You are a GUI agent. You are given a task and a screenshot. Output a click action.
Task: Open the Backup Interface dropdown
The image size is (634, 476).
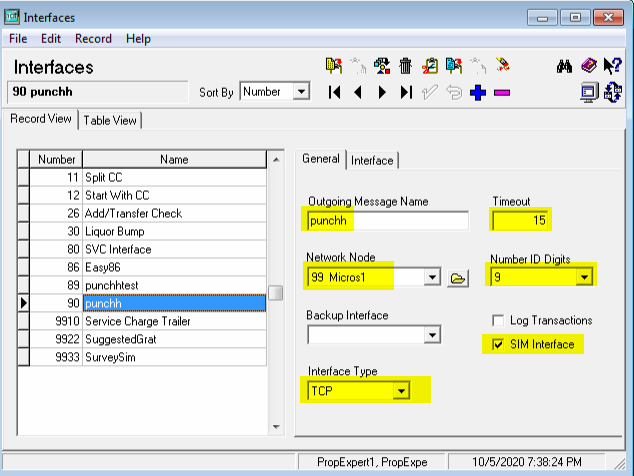coord(432,335)
